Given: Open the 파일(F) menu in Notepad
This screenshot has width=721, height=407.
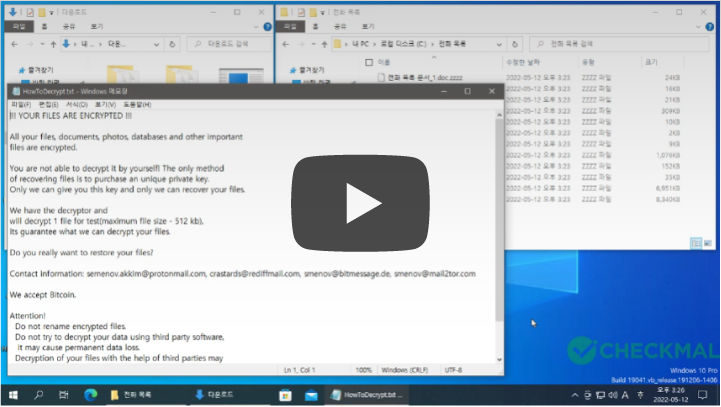Looking at the screenshot, I should (20, 105).
